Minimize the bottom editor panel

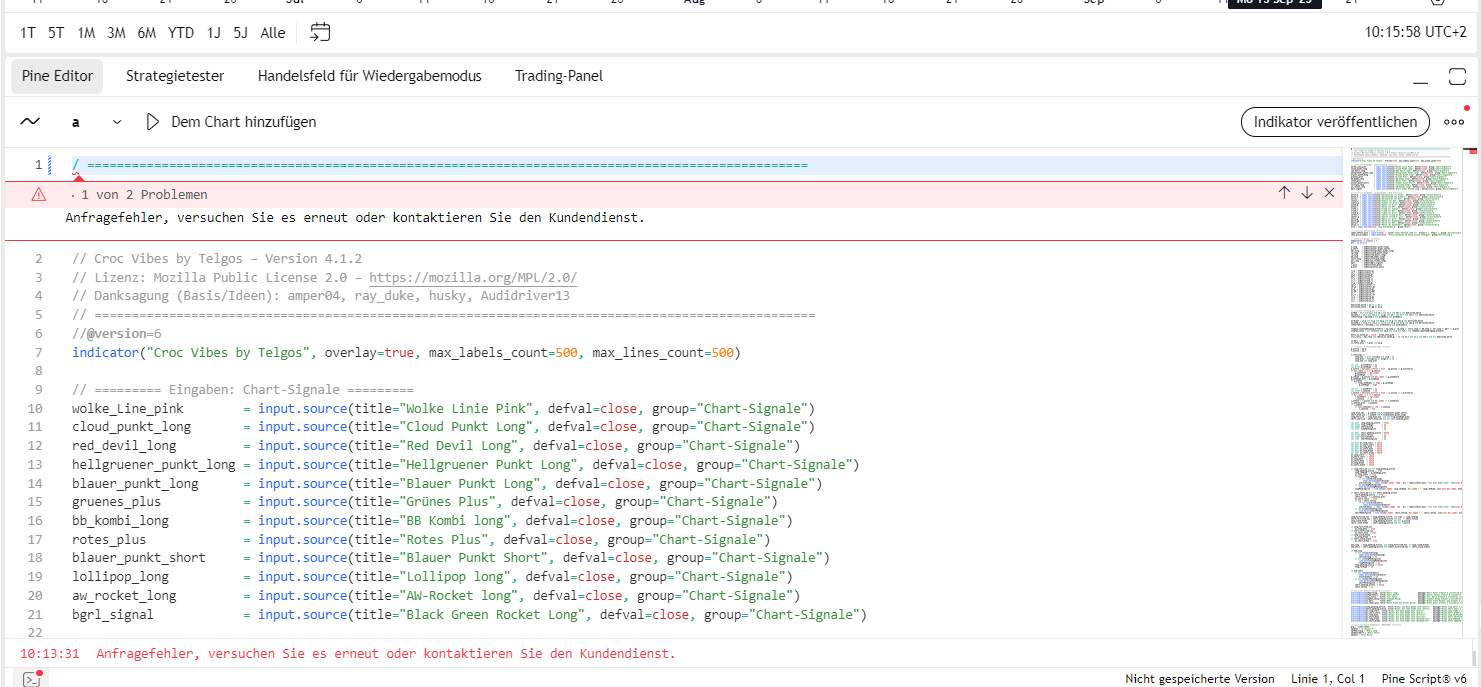(1421, 77)
